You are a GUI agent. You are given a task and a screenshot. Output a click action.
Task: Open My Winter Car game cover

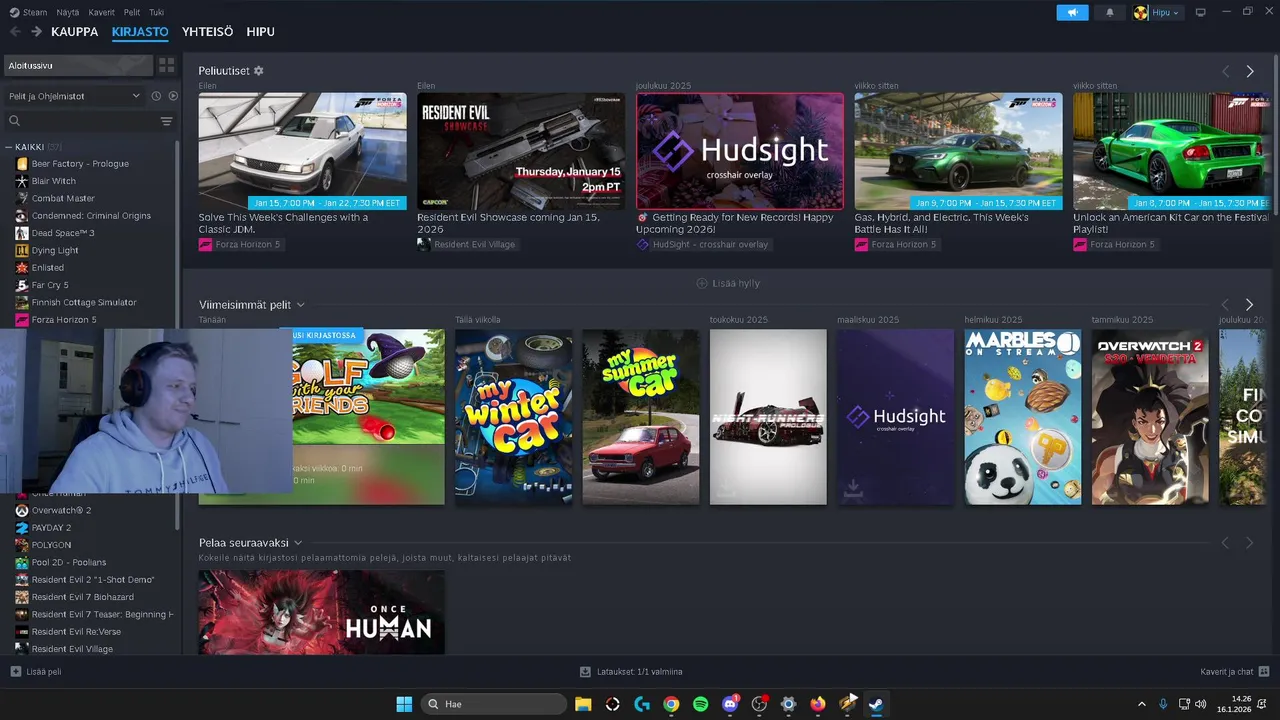(514, 417)
